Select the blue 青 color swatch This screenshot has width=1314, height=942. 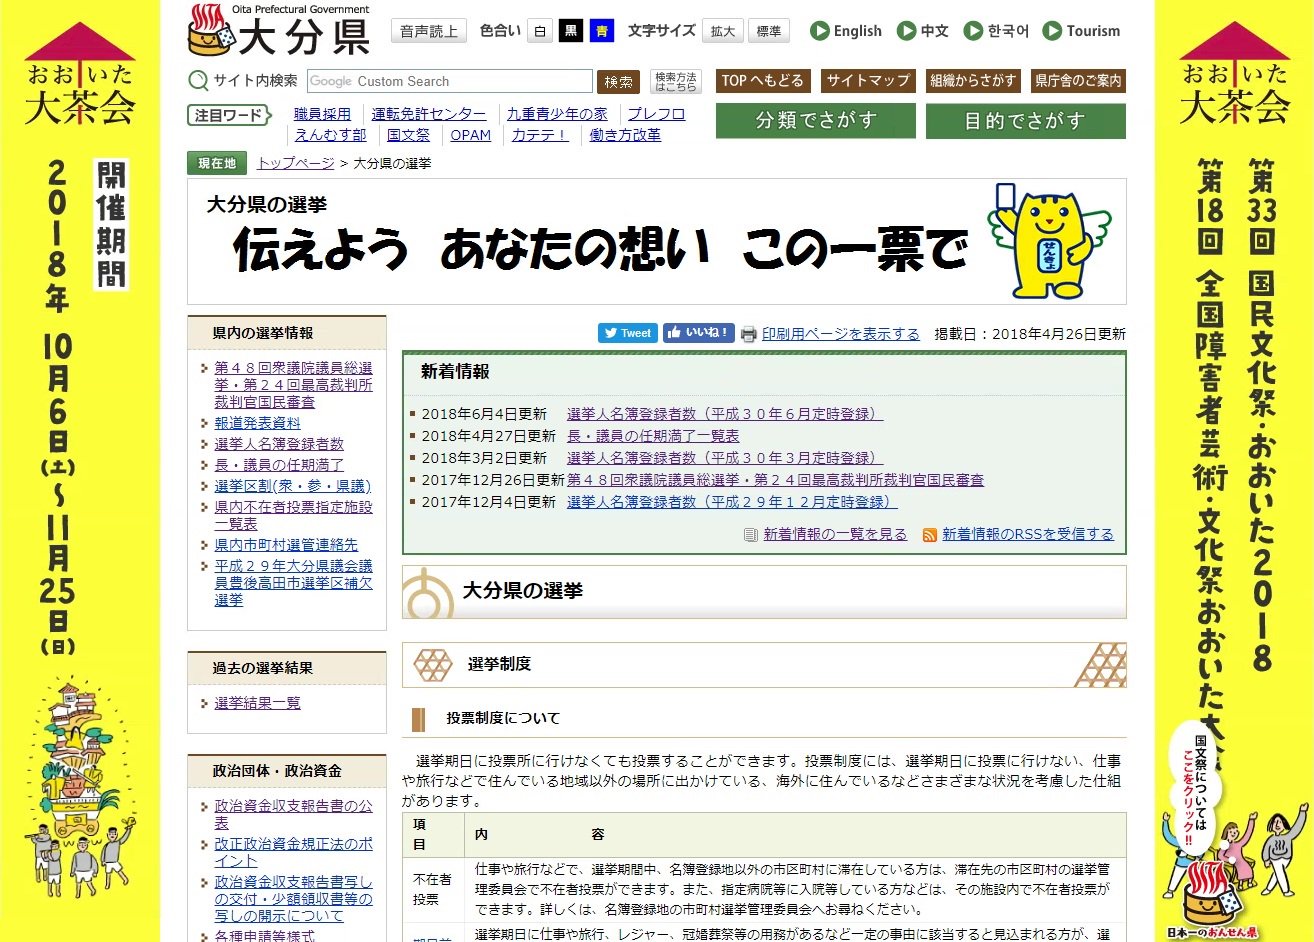(x=601, y=31)
